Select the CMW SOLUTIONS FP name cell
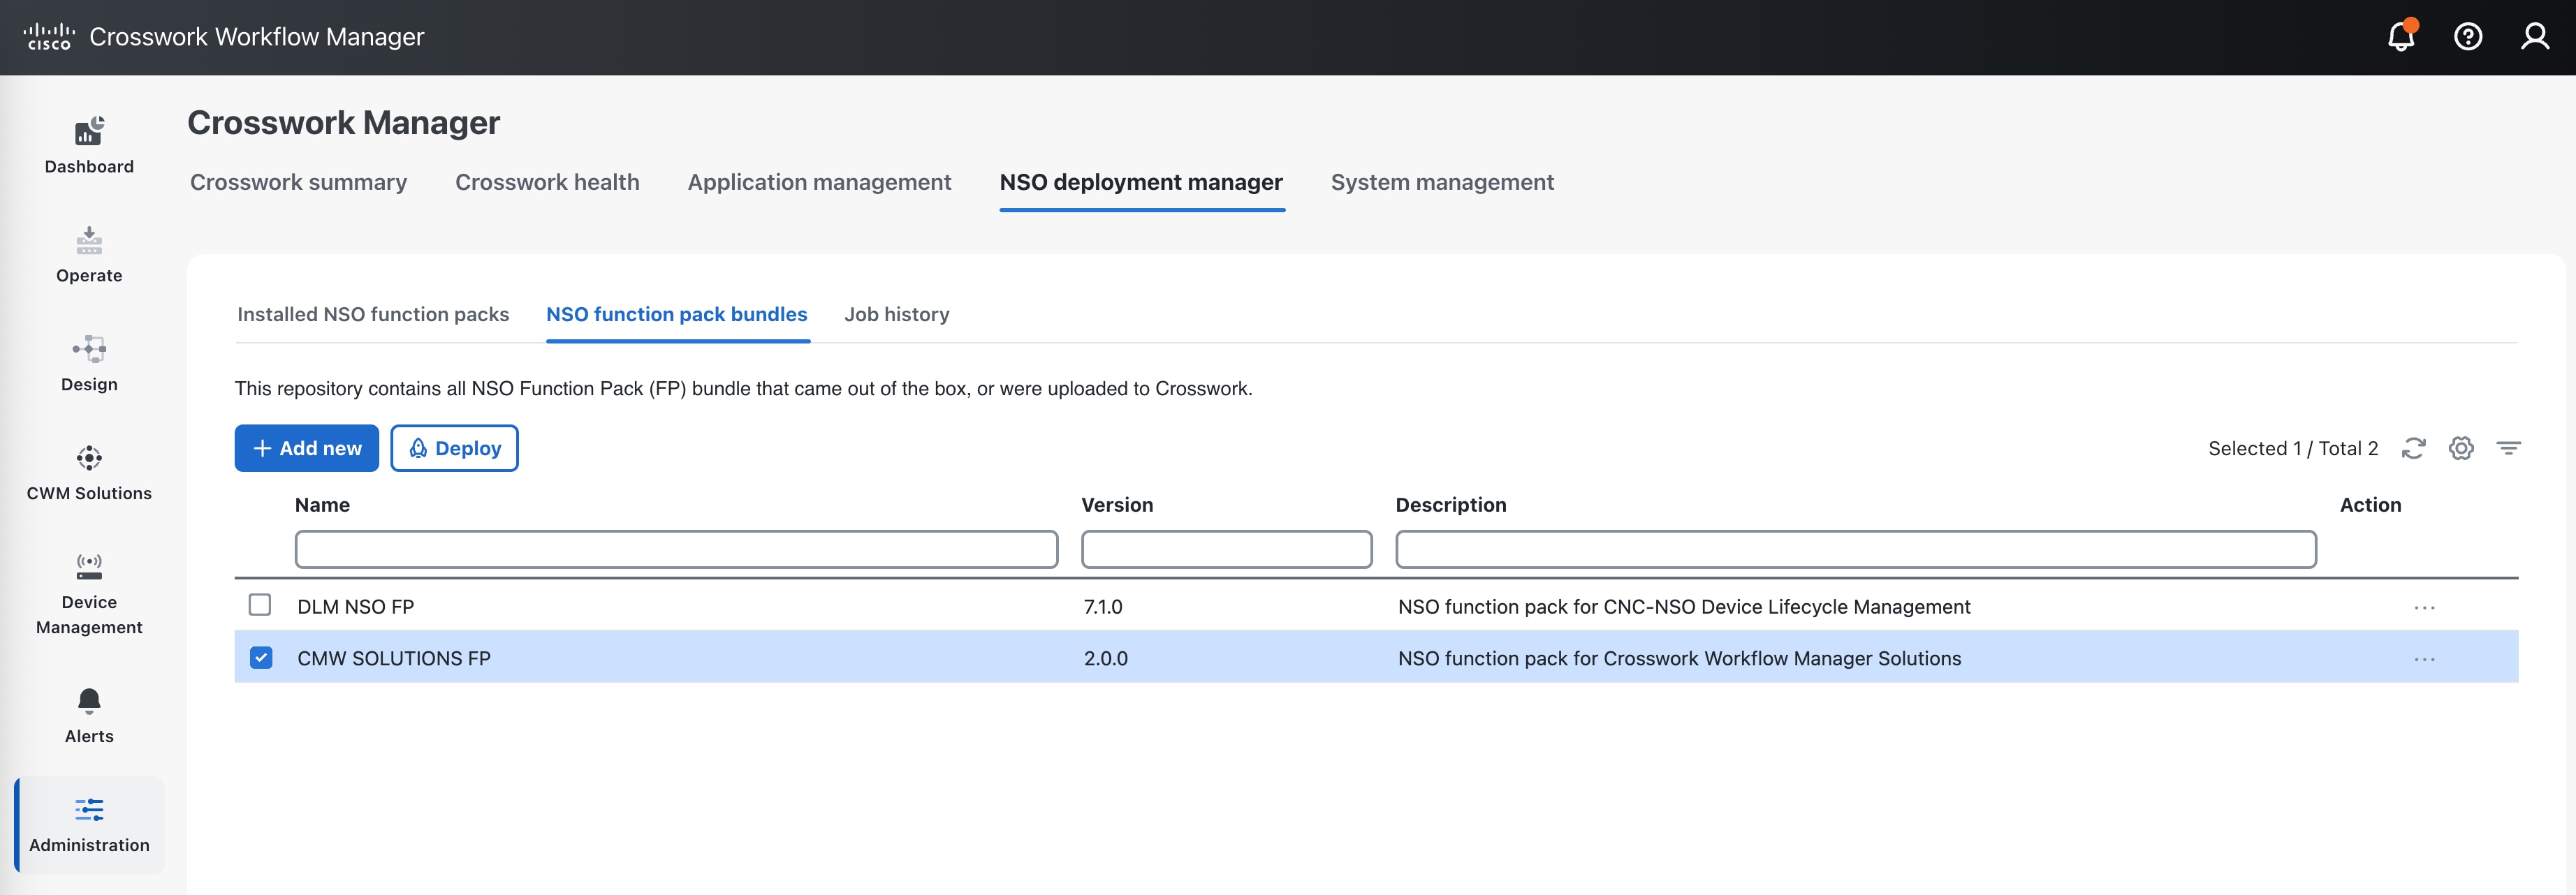Image resolution: width=2576 pixels, height=895 pixels. [394, 659]
